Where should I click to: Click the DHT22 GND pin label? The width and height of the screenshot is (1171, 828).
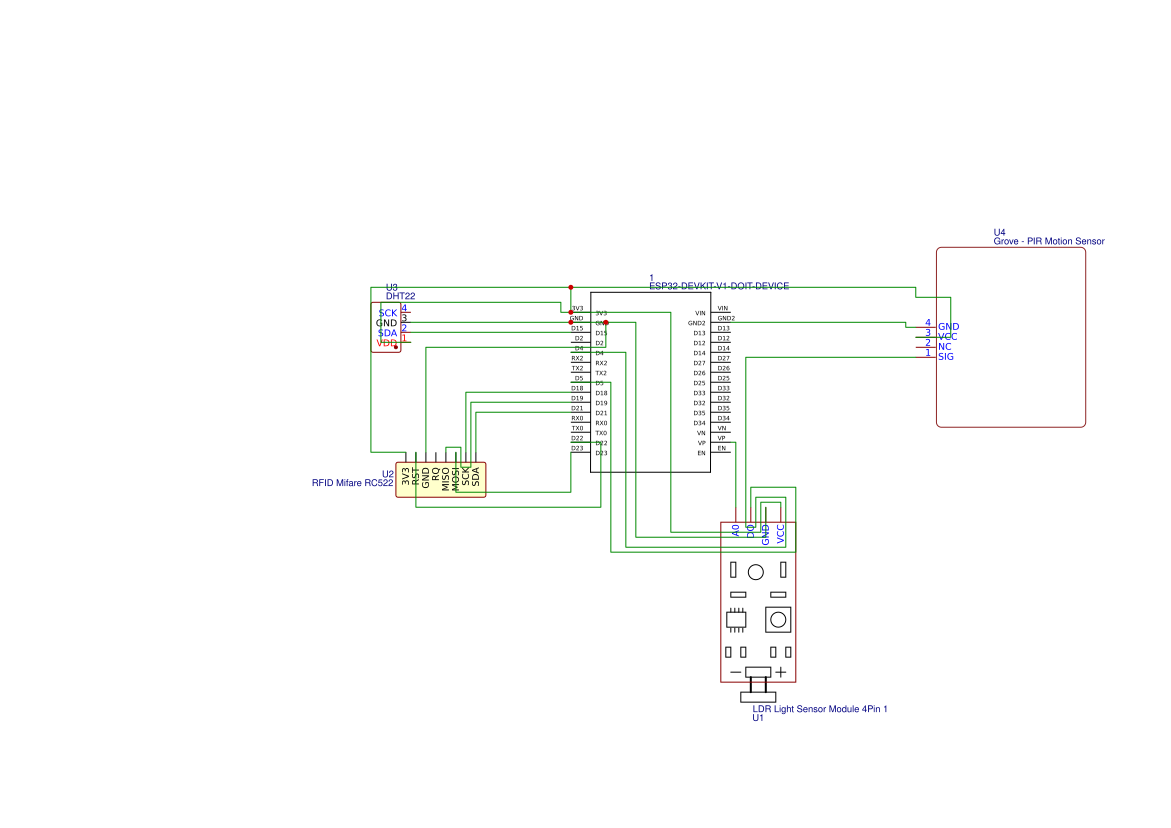pyautogui.click(x=387, y=323)
